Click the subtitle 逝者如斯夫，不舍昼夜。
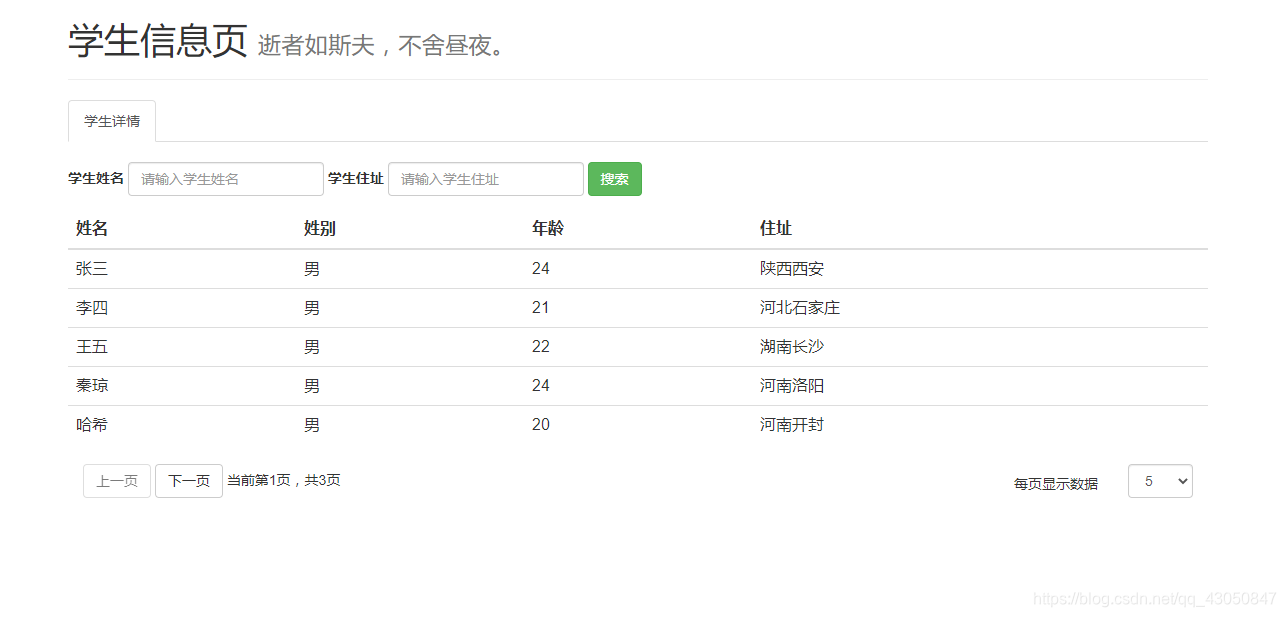This screenshot has height=617, width=1286. (x=383, y=46)
